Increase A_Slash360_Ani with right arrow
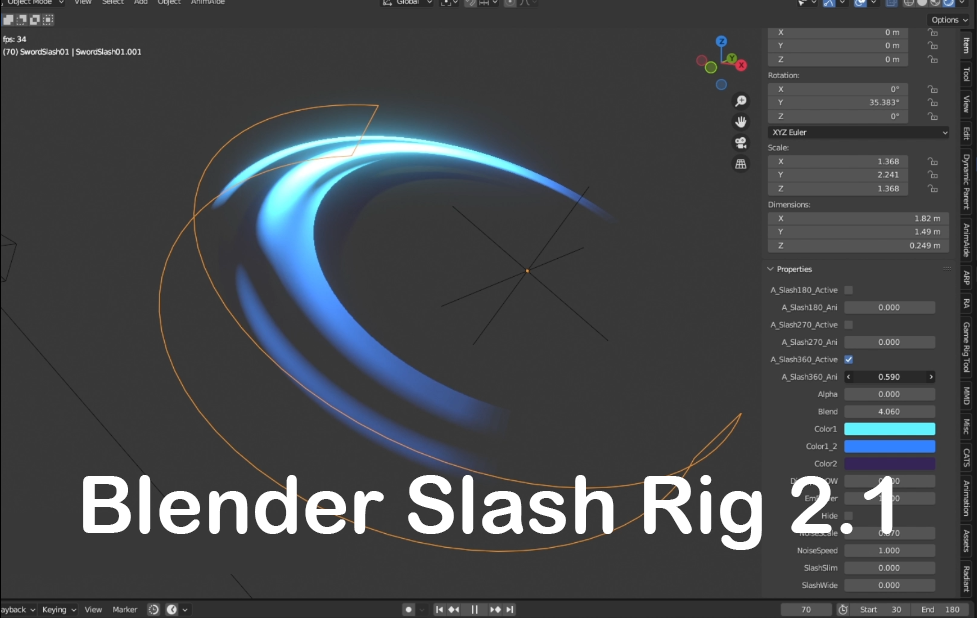The image size is (977, 618). [931, 377]
